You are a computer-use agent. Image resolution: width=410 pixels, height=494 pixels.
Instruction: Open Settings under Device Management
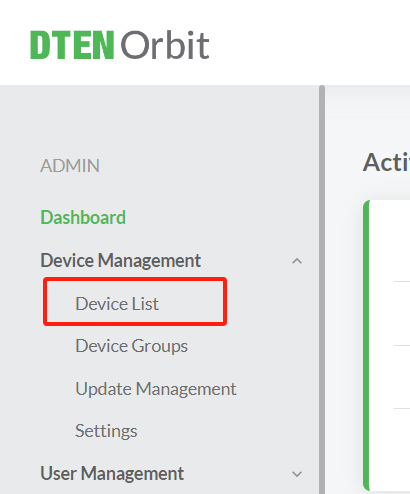[106, 431]
